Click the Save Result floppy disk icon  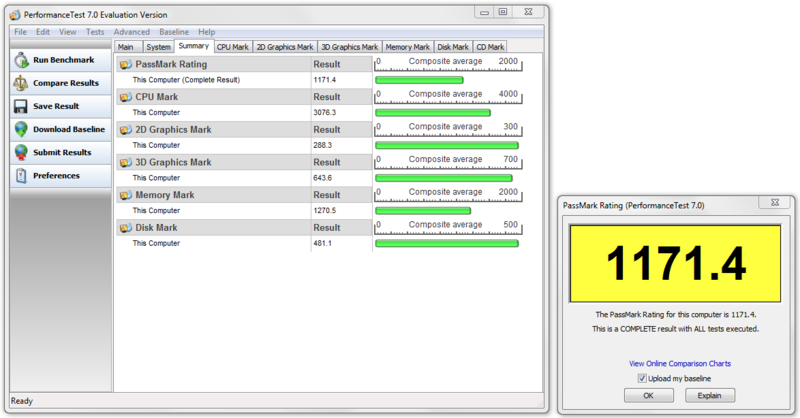[21, 106]
